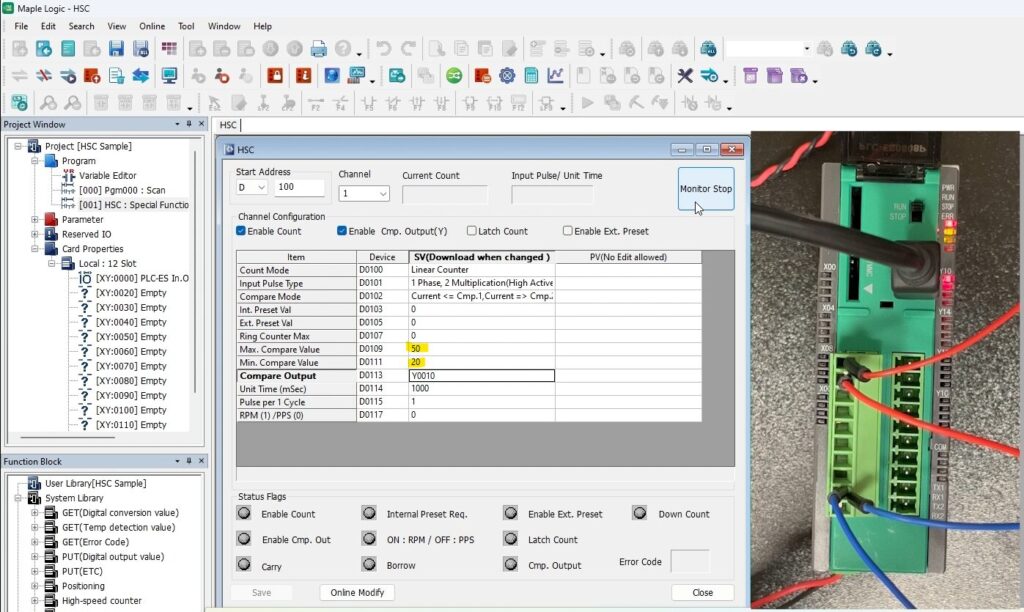Click the Compare Output Y0010 cell
1024x612 pixels.
point(481,376)
